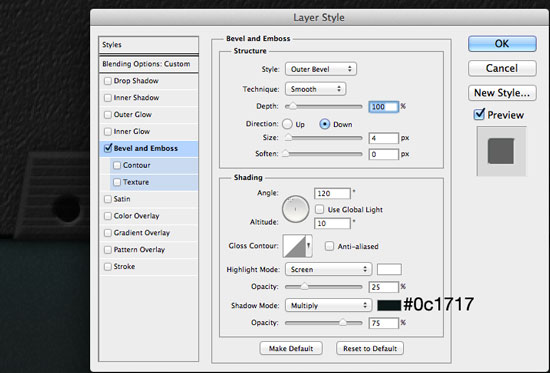Click the Soften slider handle
The width and height of the screenshot is (550, 373).
286,153
